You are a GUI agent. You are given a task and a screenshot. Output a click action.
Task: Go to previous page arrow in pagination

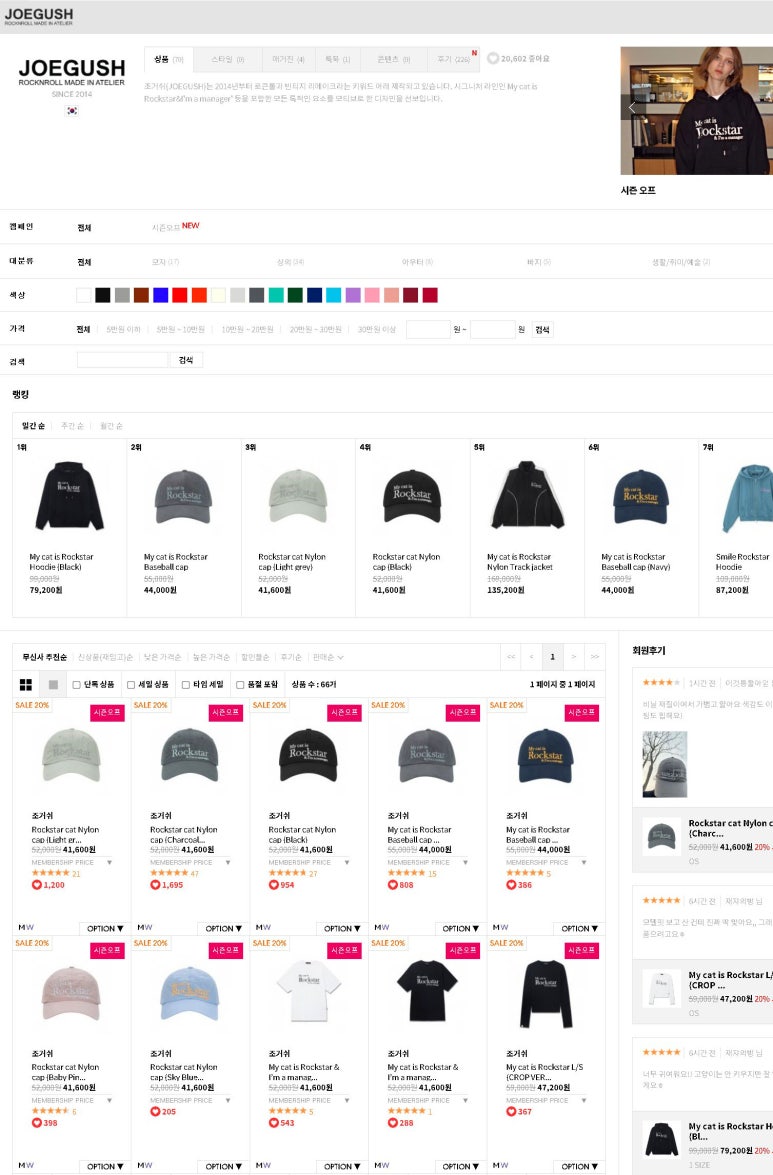coord(532,656)
